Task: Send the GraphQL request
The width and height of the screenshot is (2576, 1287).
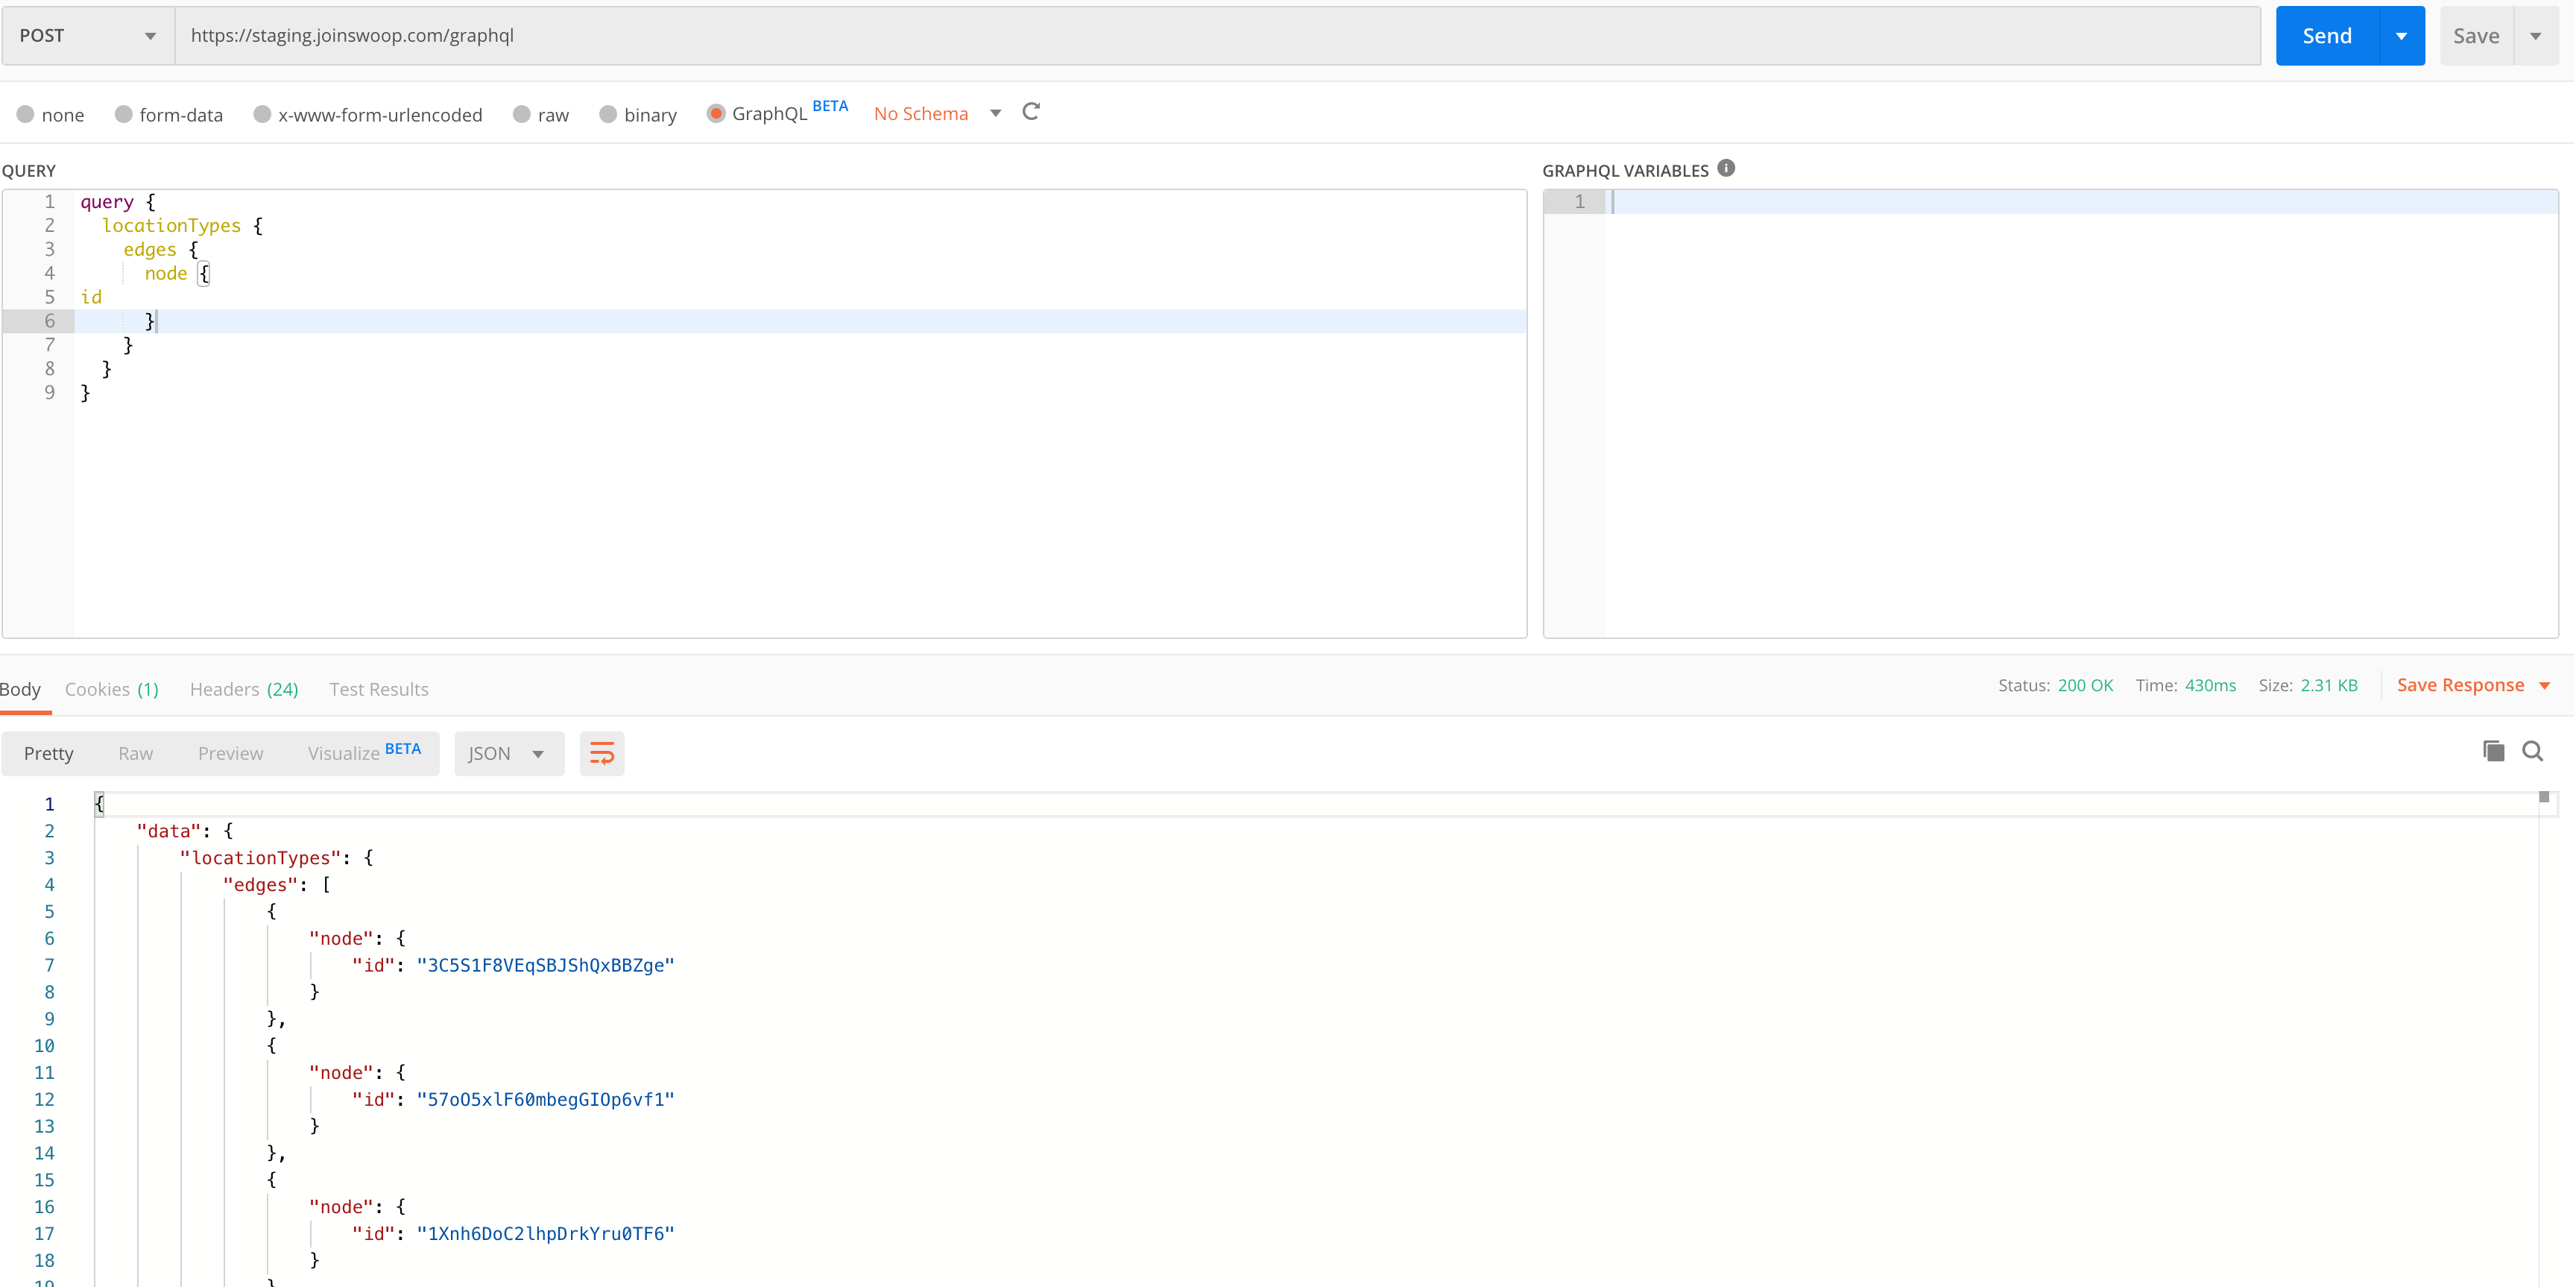Action: pos(2327,35)
